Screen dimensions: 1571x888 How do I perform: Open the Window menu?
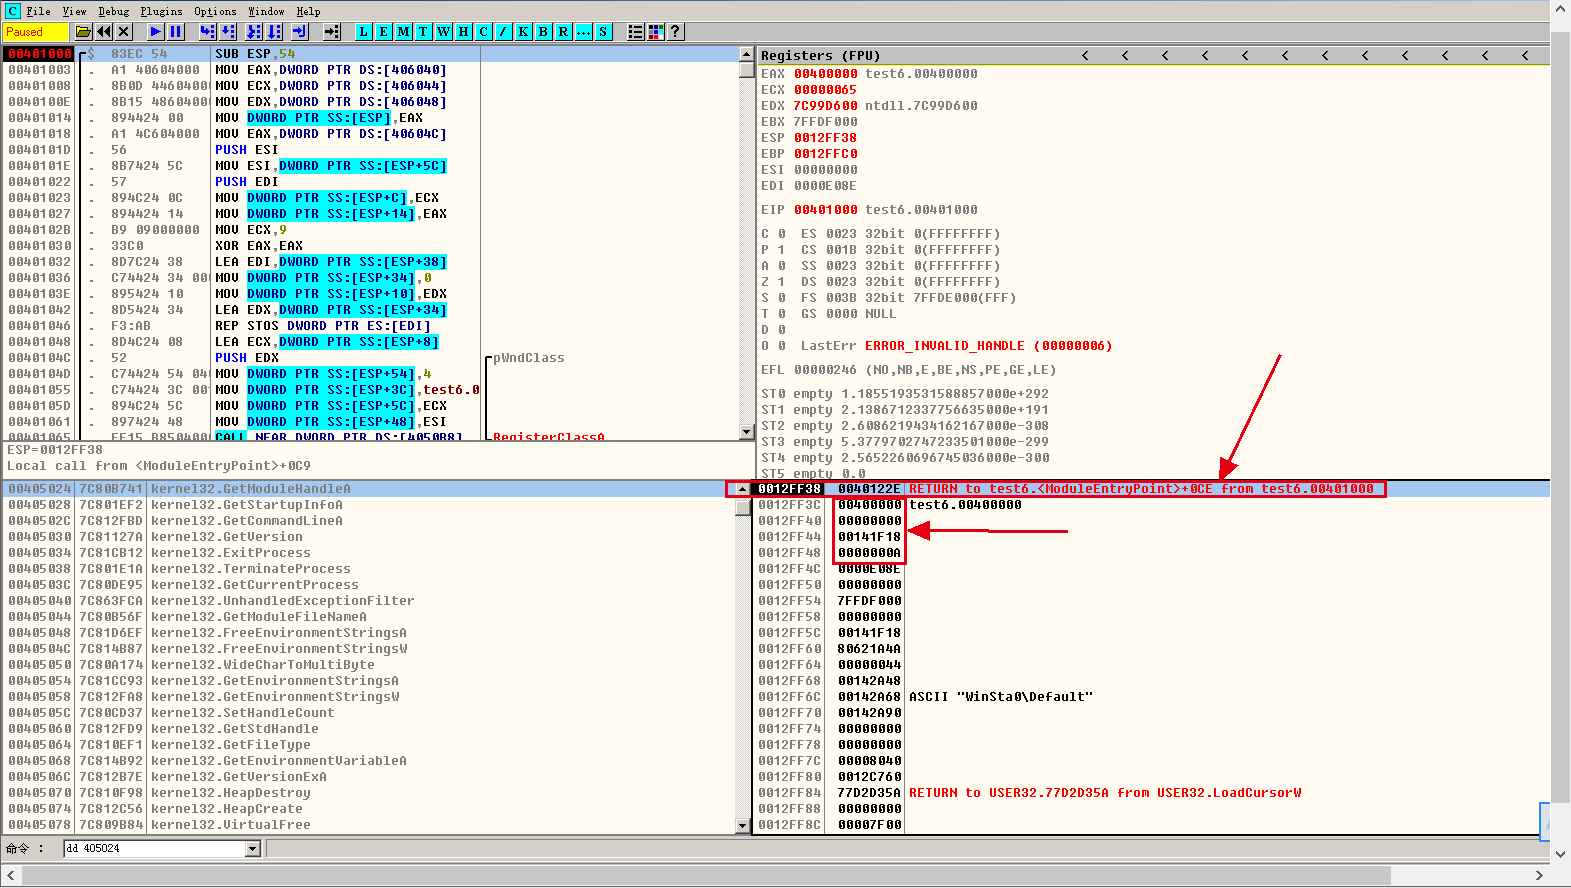click(266, 11)
